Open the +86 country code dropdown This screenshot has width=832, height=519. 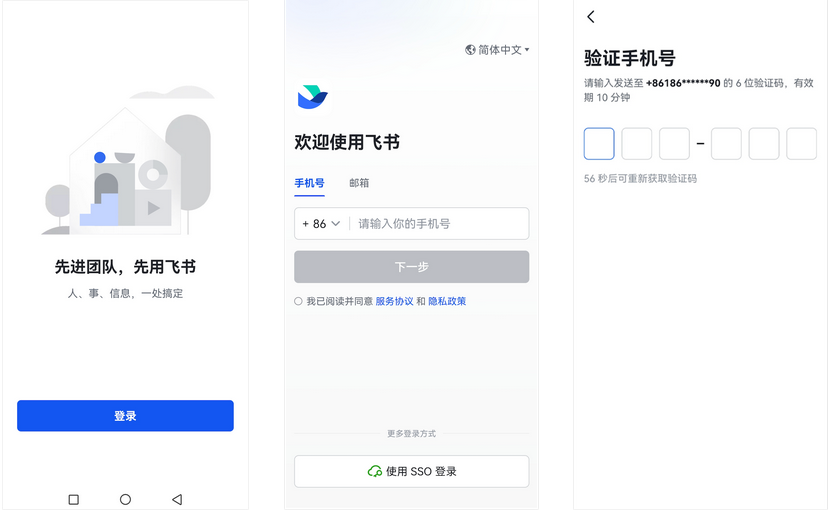[321, 224]
